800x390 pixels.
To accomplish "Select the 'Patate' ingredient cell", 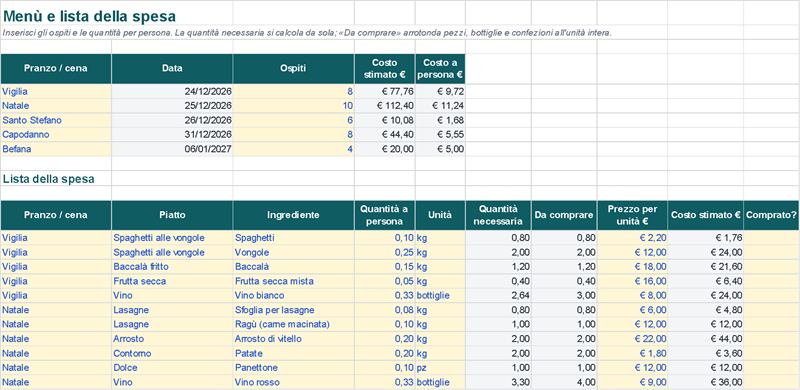I will (293, 353).
